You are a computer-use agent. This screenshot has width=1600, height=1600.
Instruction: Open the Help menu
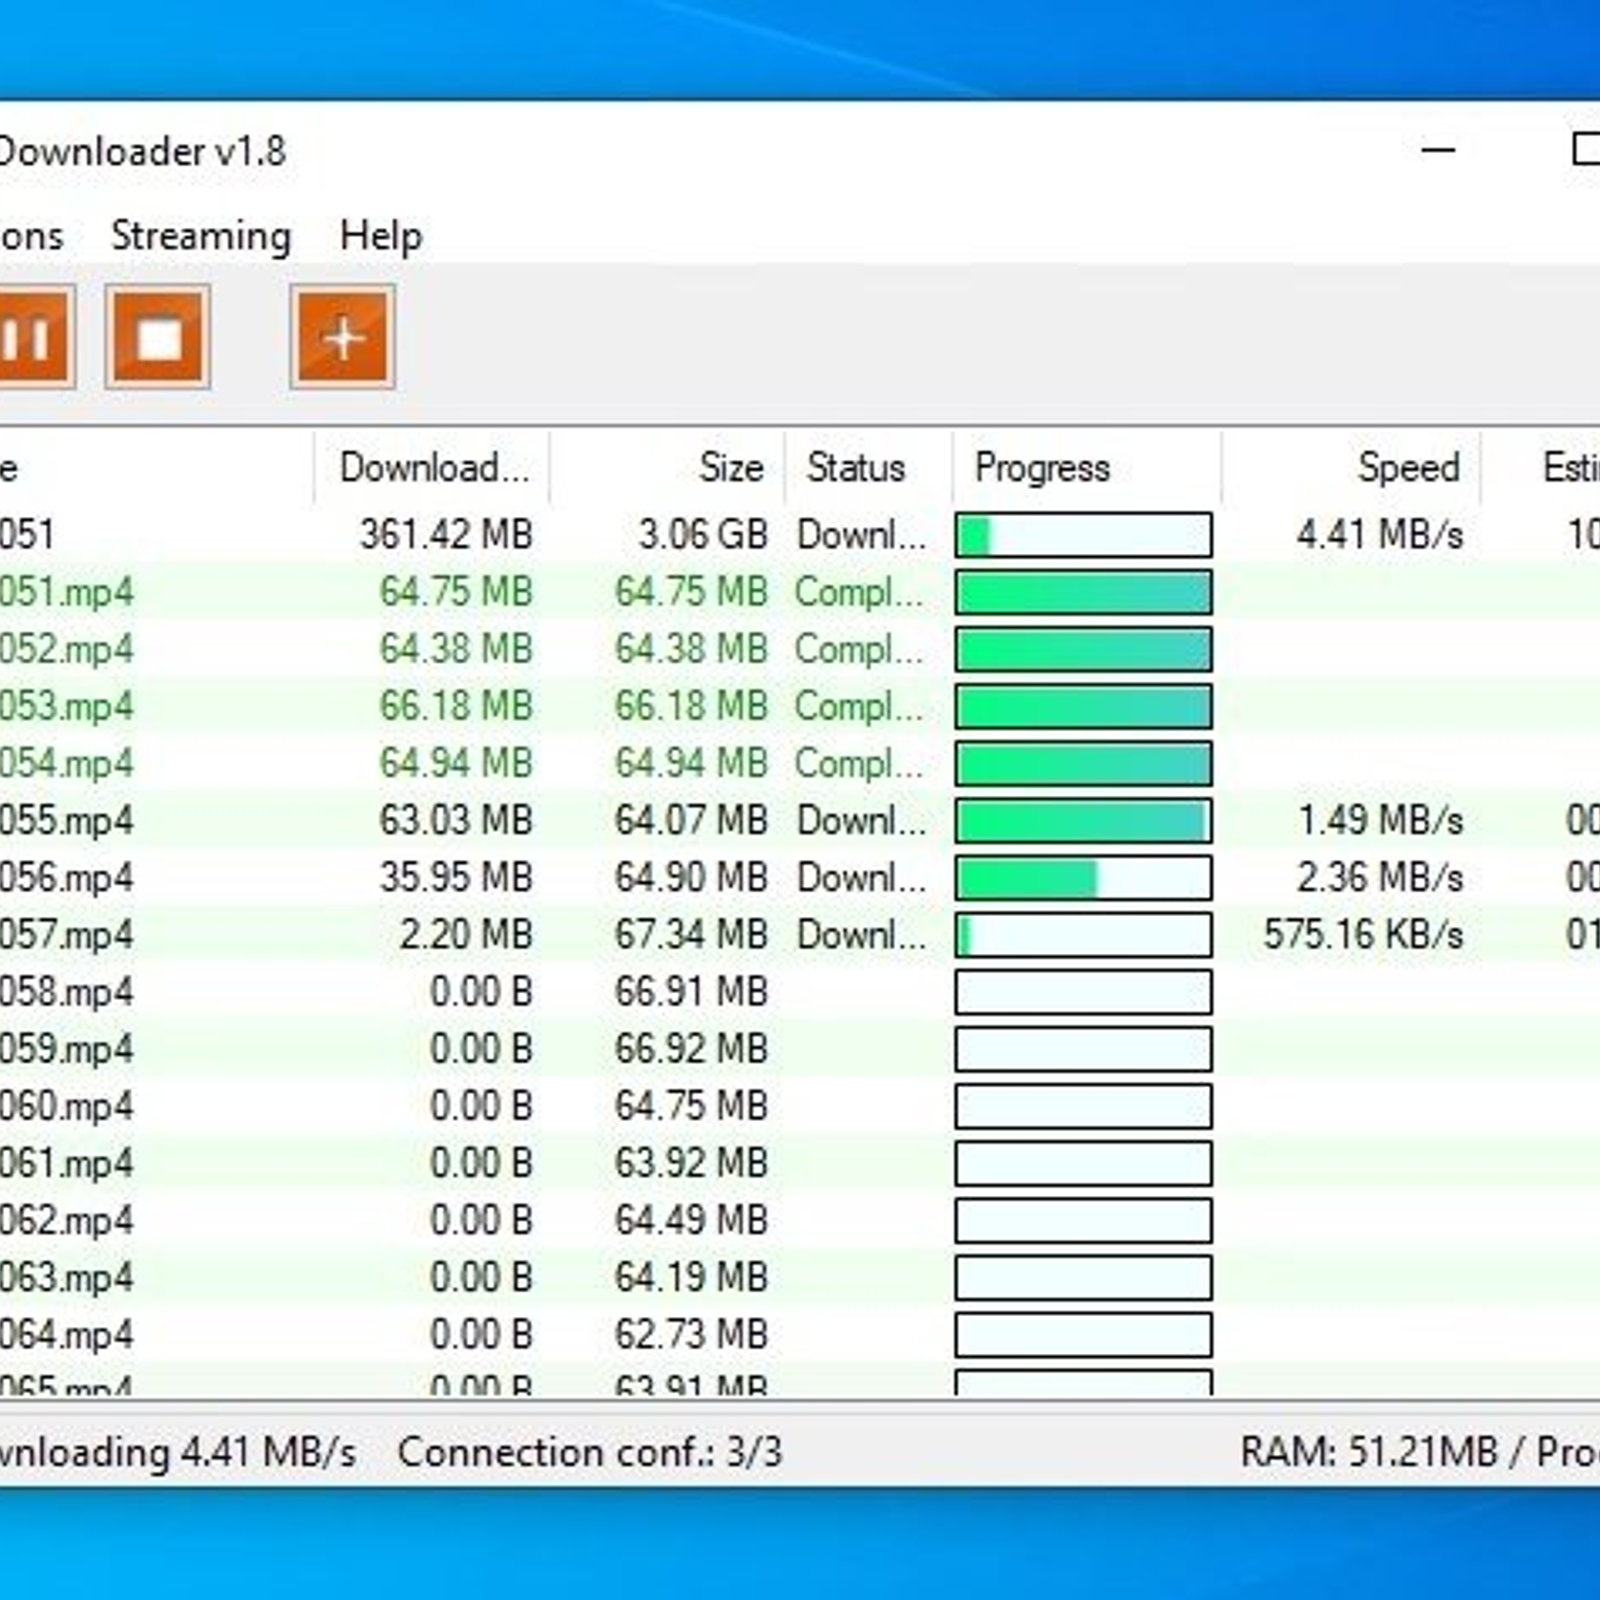click(x=380, y=236)
